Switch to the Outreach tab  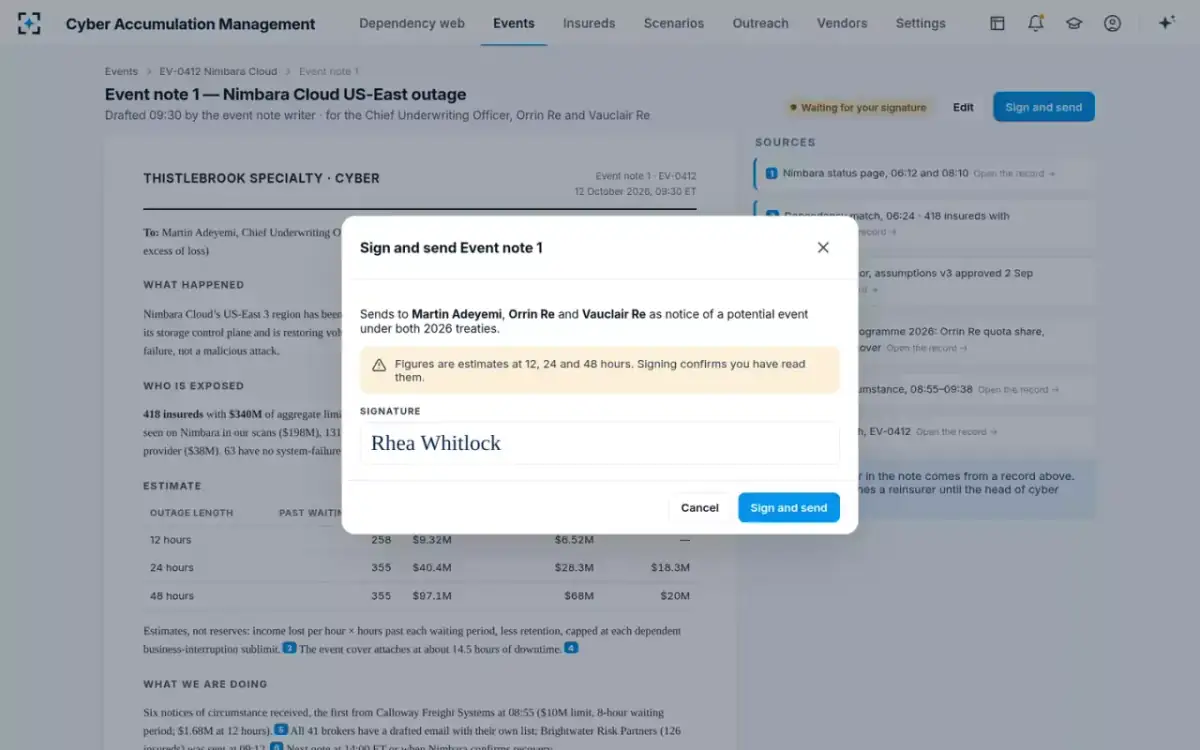pos(760,23)
